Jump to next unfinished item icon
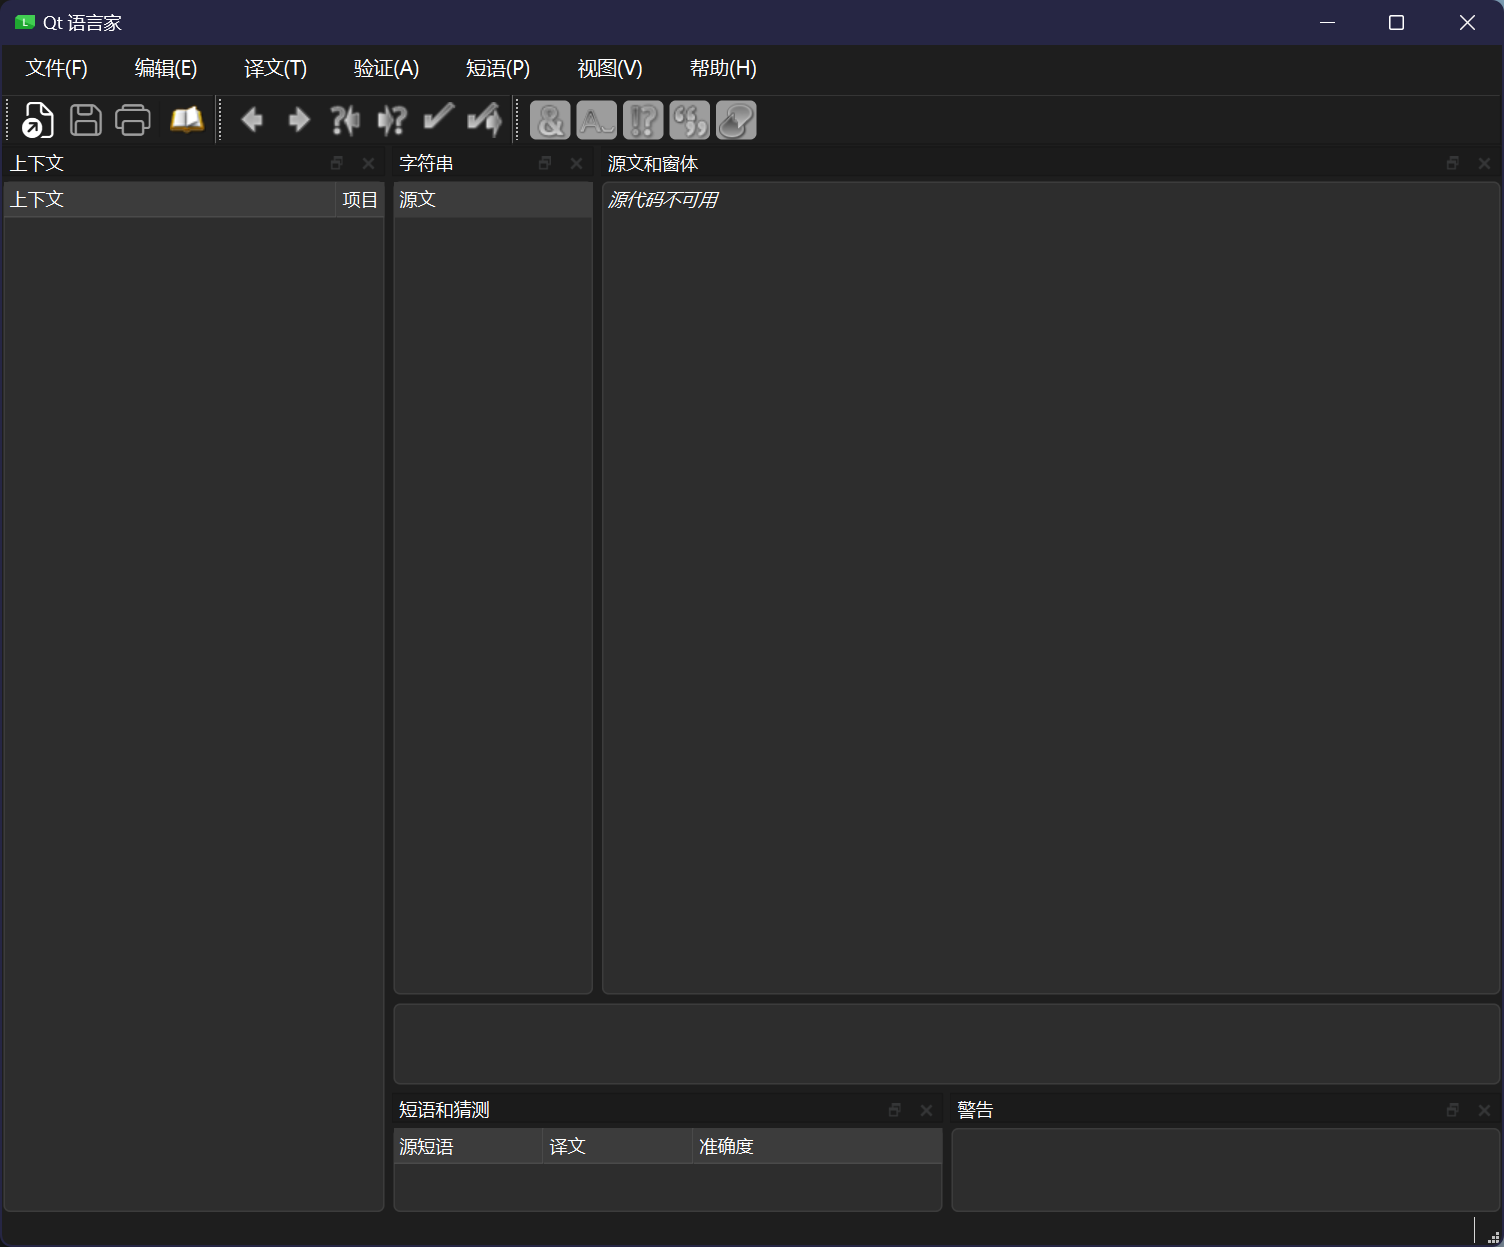This screenshot has height=1247, width=1504. [392, 120]
